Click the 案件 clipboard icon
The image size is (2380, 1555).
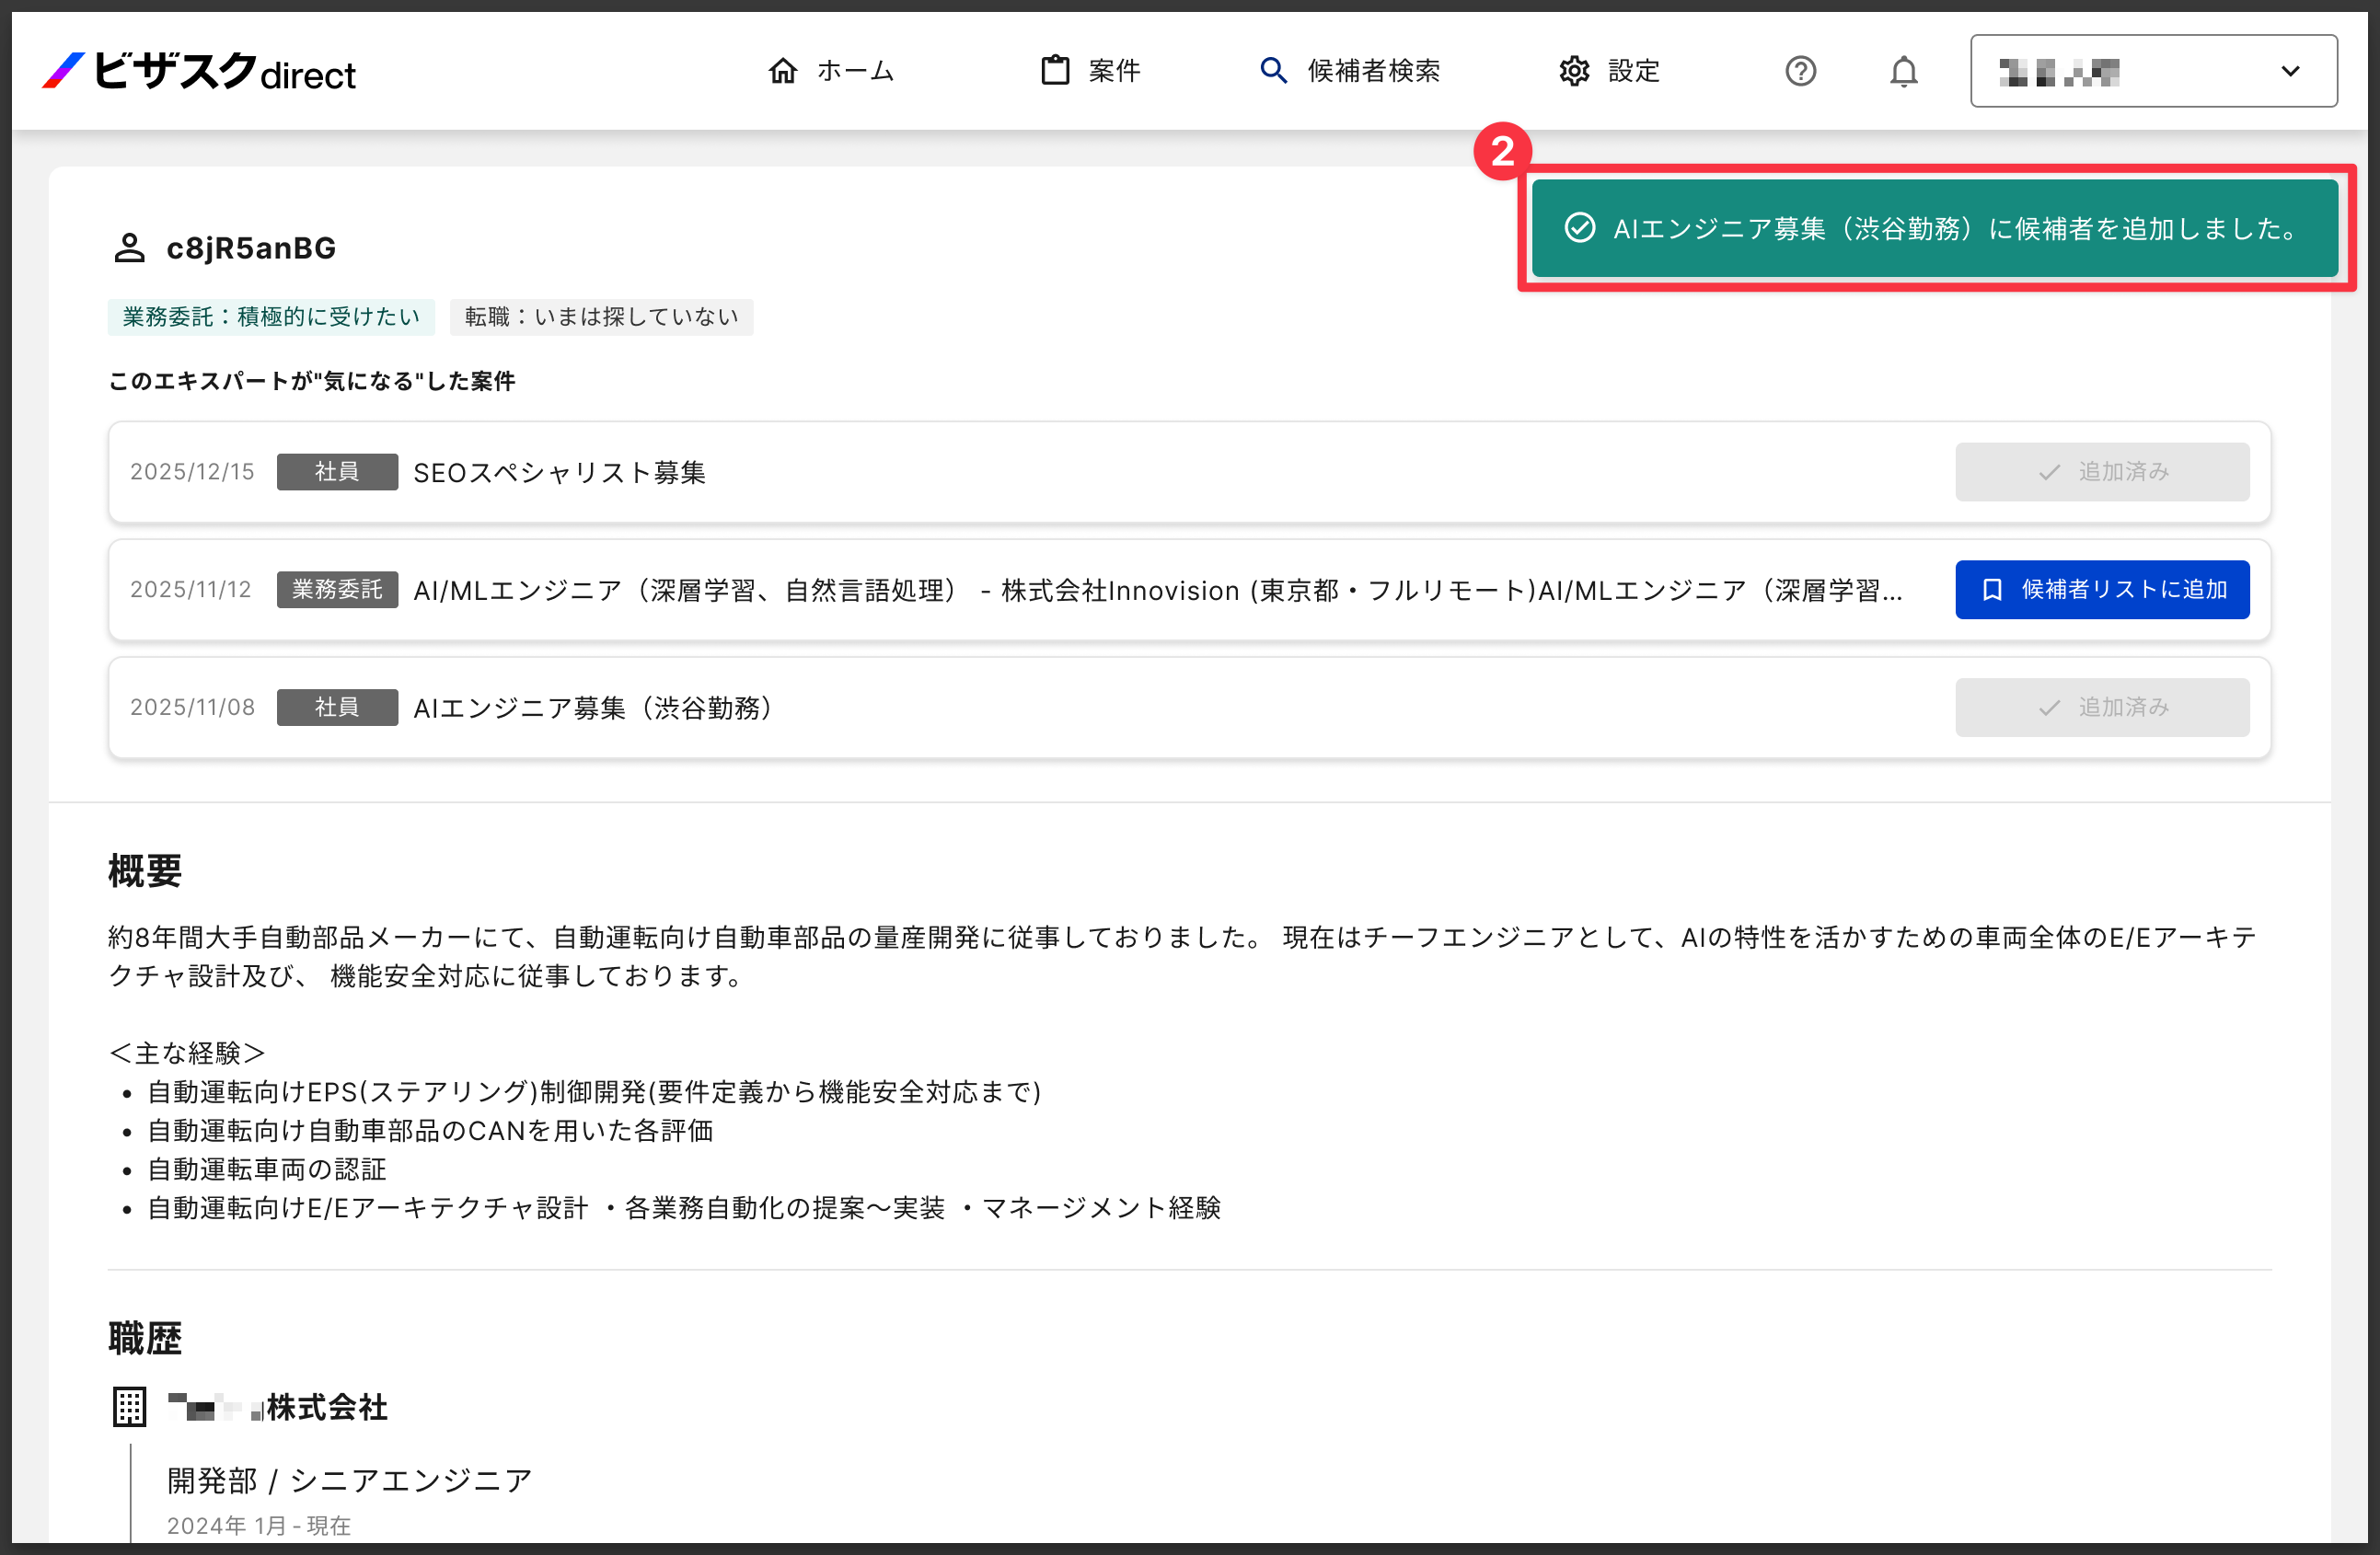[x=1055, y=70]
